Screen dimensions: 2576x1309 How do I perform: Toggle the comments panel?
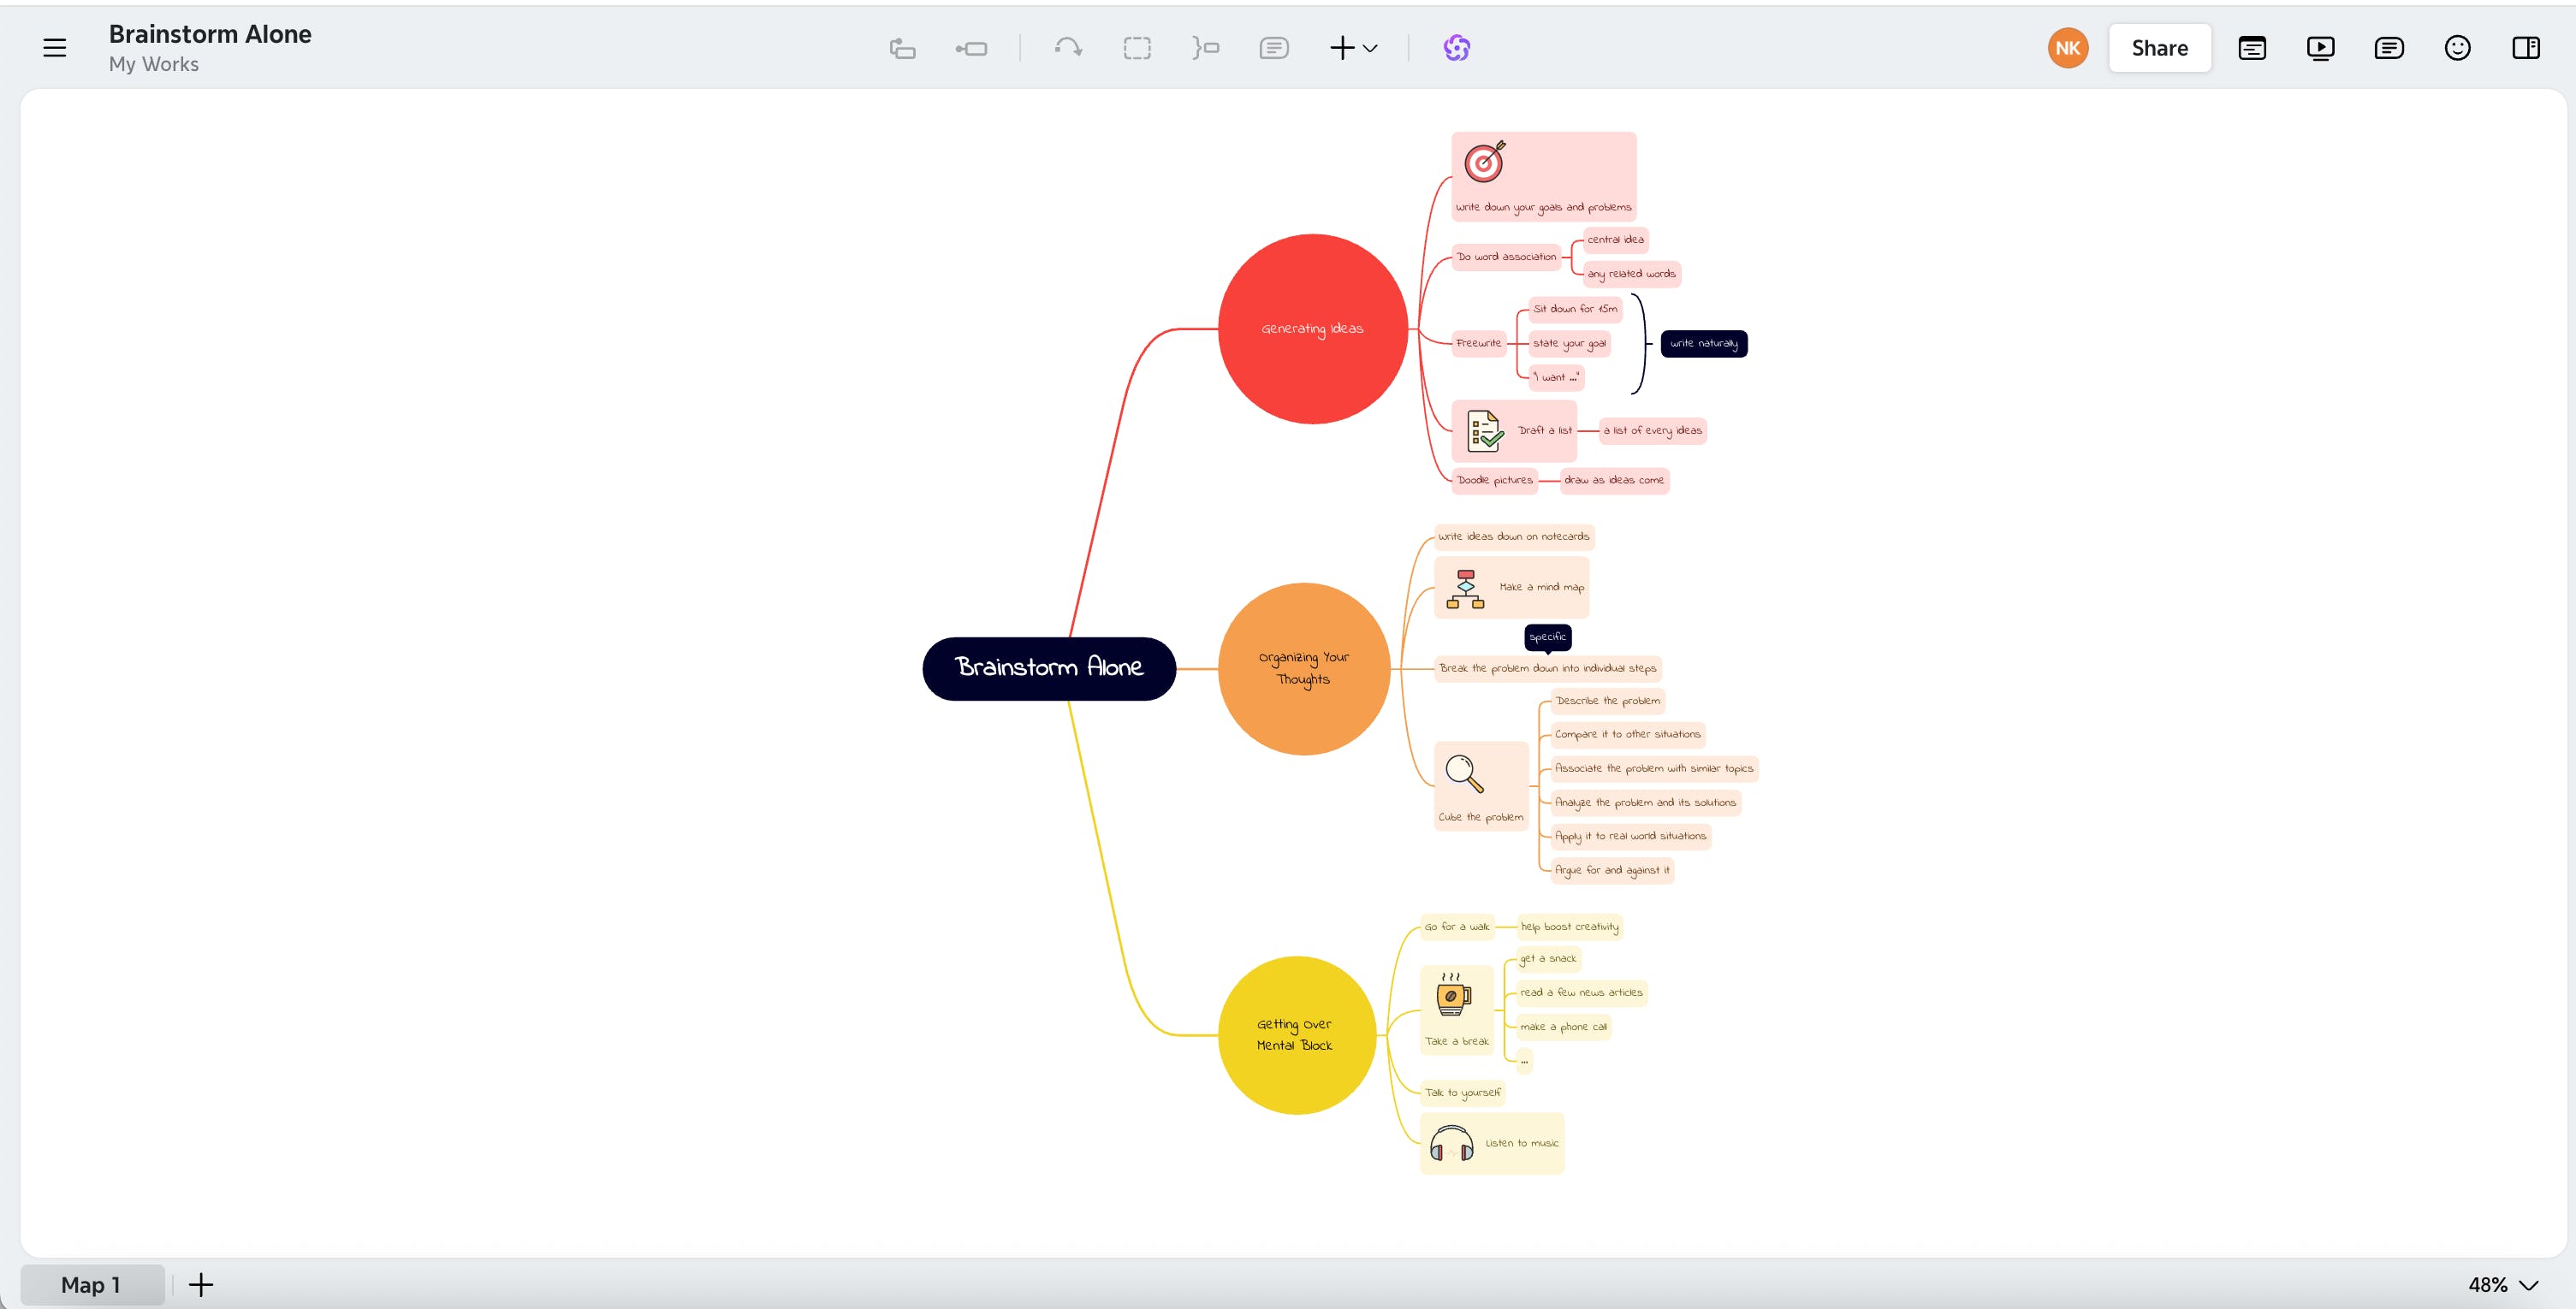(2389, 48)
